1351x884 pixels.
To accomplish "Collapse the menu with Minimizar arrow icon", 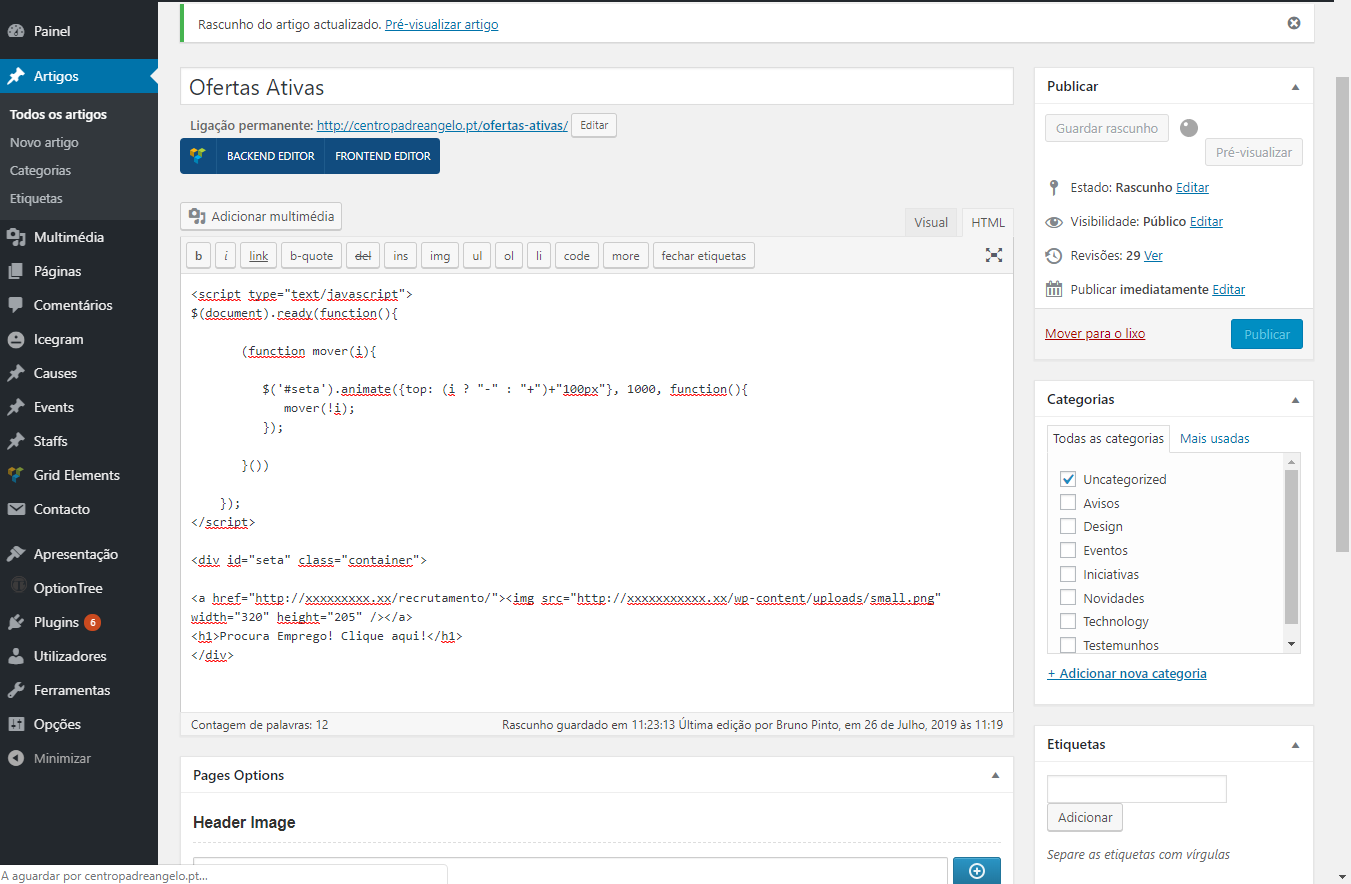I will click(16, 758).
